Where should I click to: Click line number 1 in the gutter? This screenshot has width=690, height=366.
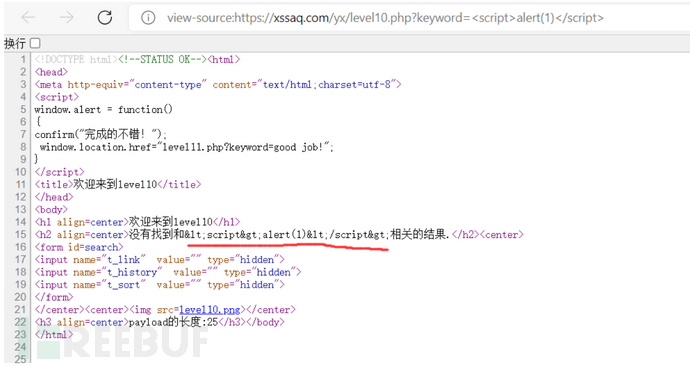[23, 59]
